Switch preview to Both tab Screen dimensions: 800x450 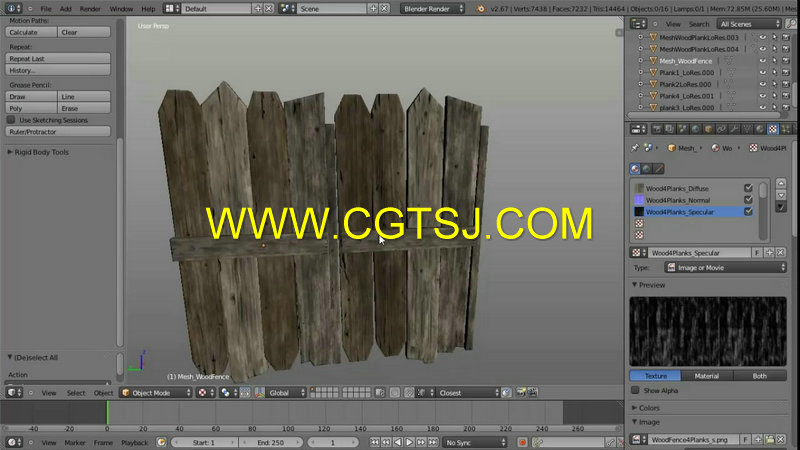[760, 376]
